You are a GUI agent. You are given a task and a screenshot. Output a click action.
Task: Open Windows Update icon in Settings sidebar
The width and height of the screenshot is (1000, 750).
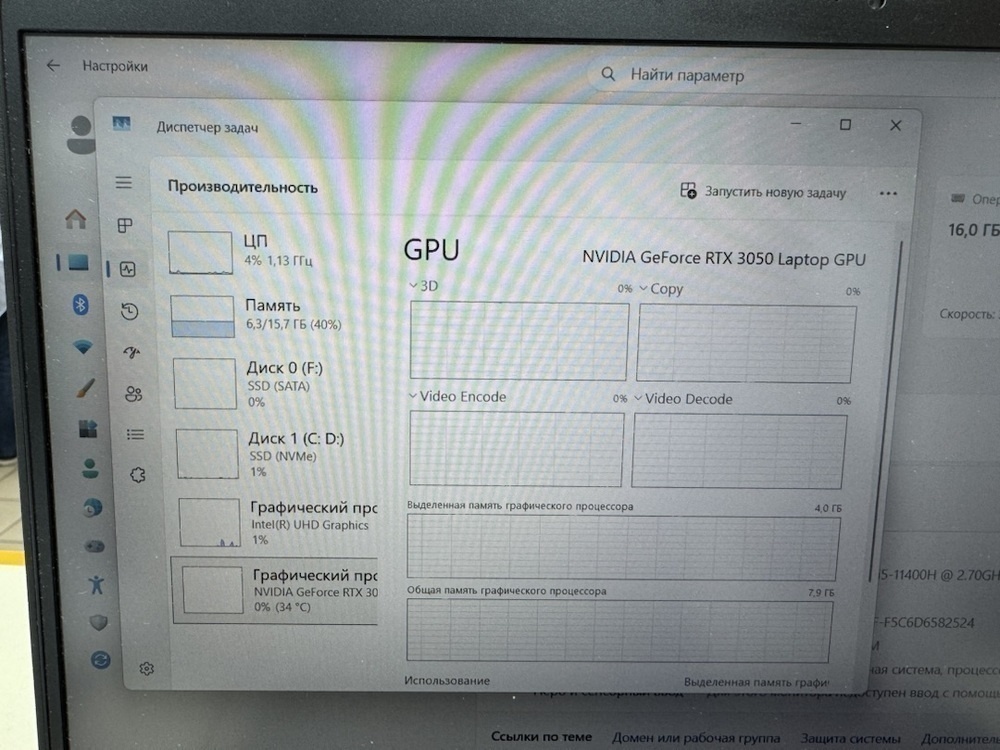[x=100, y=659]
